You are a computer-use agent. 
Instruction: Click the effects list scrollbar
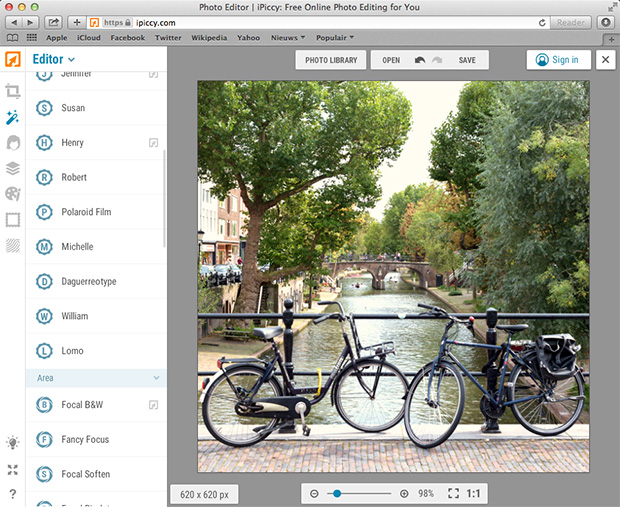164,199
